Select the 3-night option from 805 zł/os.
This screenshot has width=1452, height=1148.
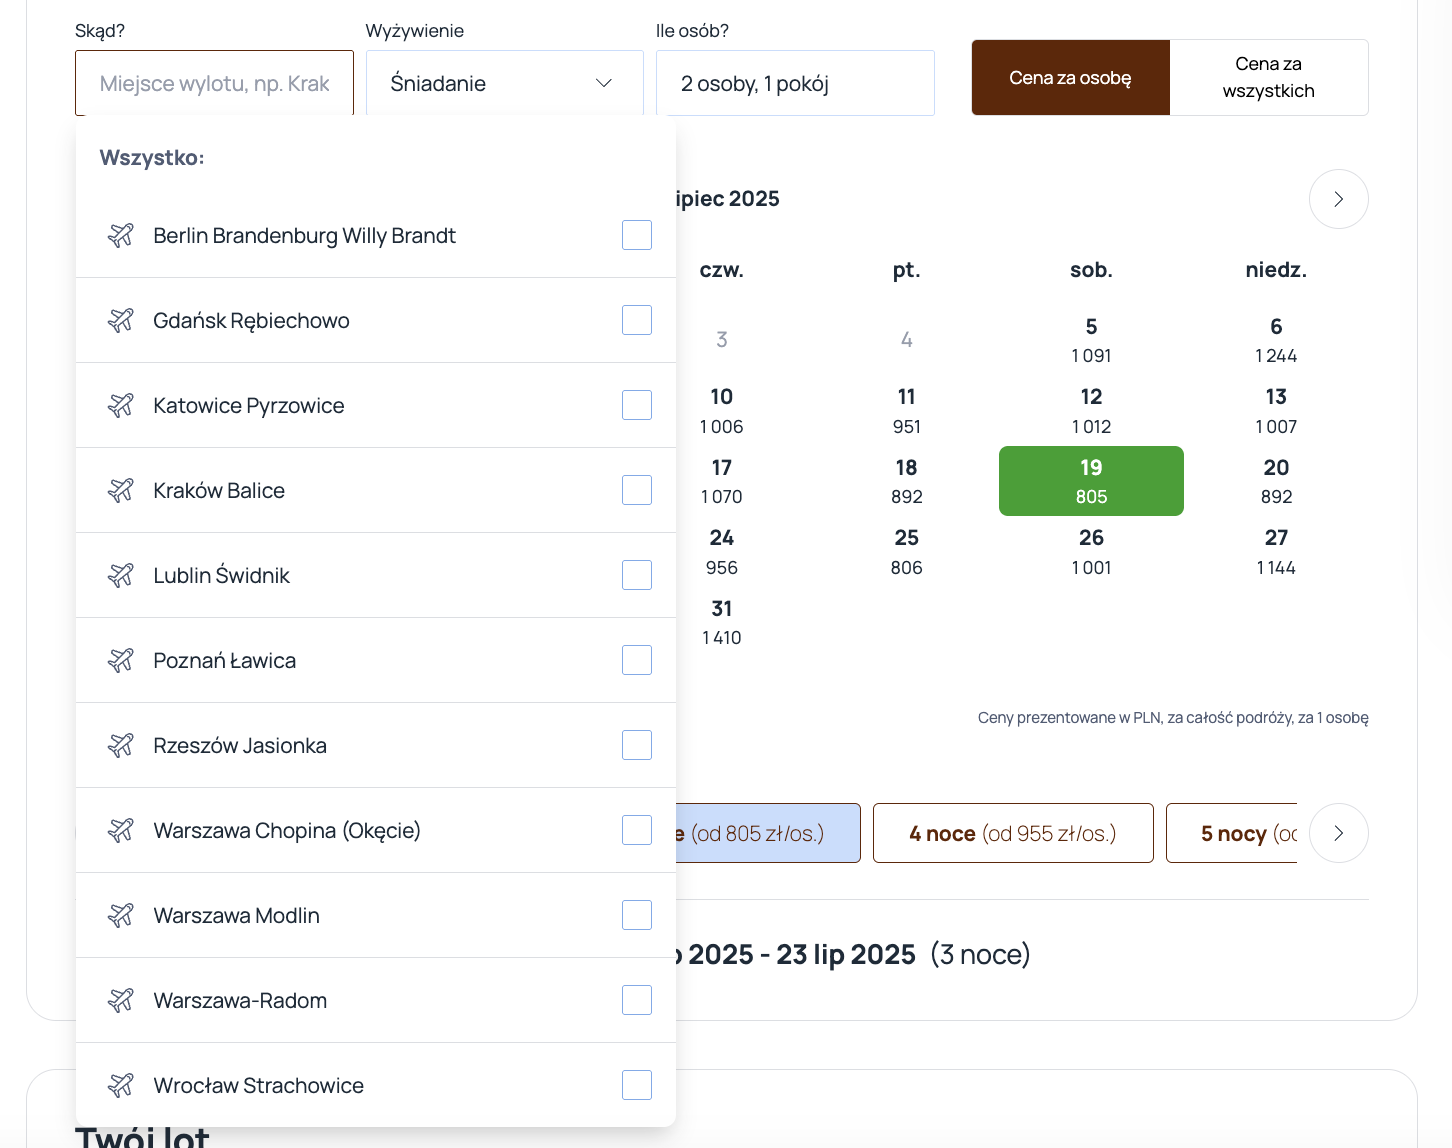[768, 833]
